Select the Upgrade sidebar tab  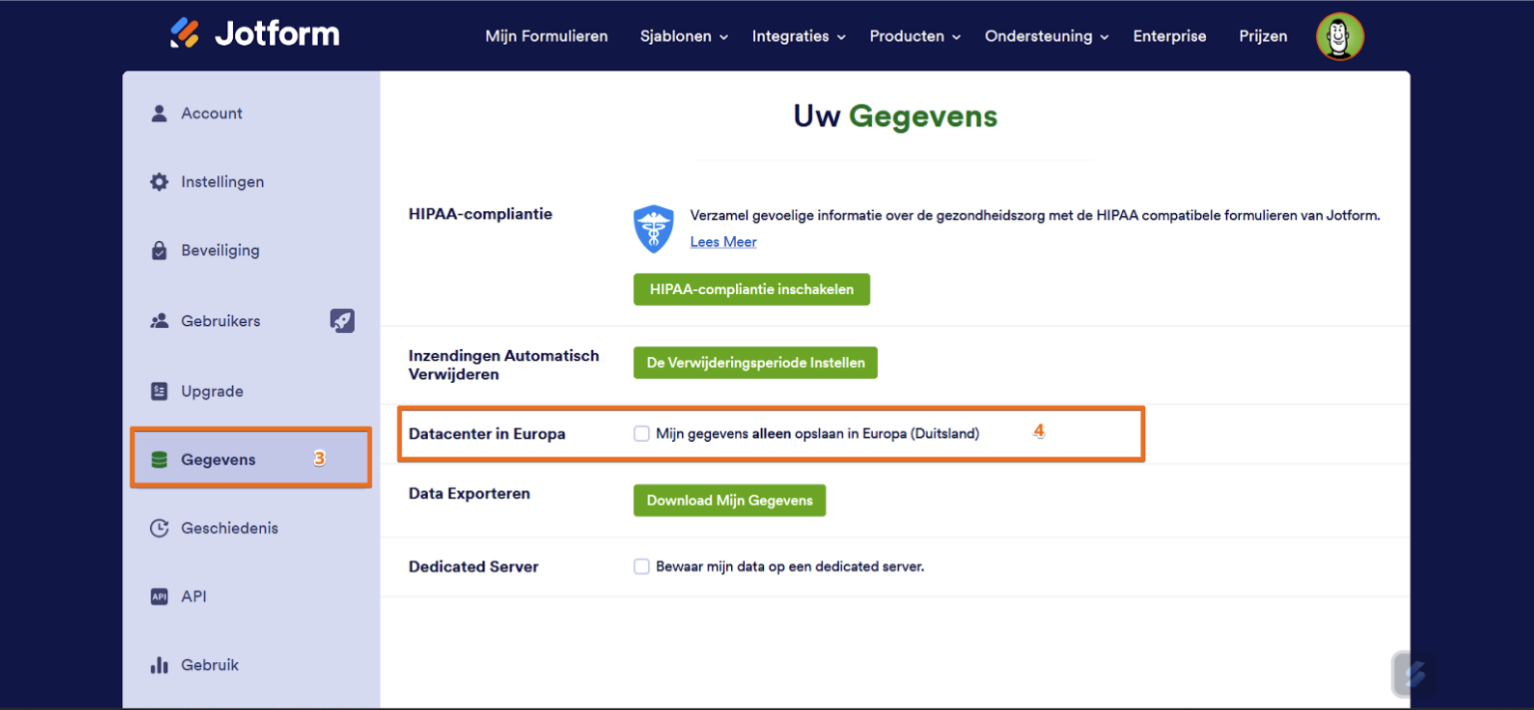251,391
